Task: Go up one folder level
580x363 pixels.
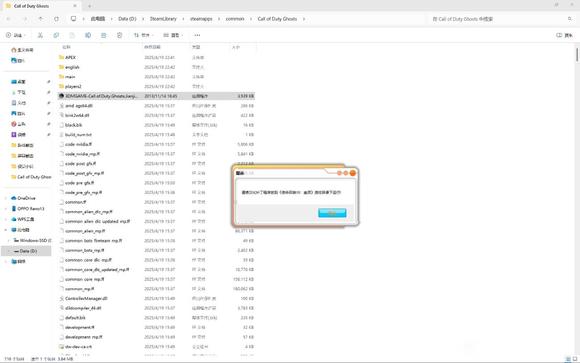Action: click(41, 19)
